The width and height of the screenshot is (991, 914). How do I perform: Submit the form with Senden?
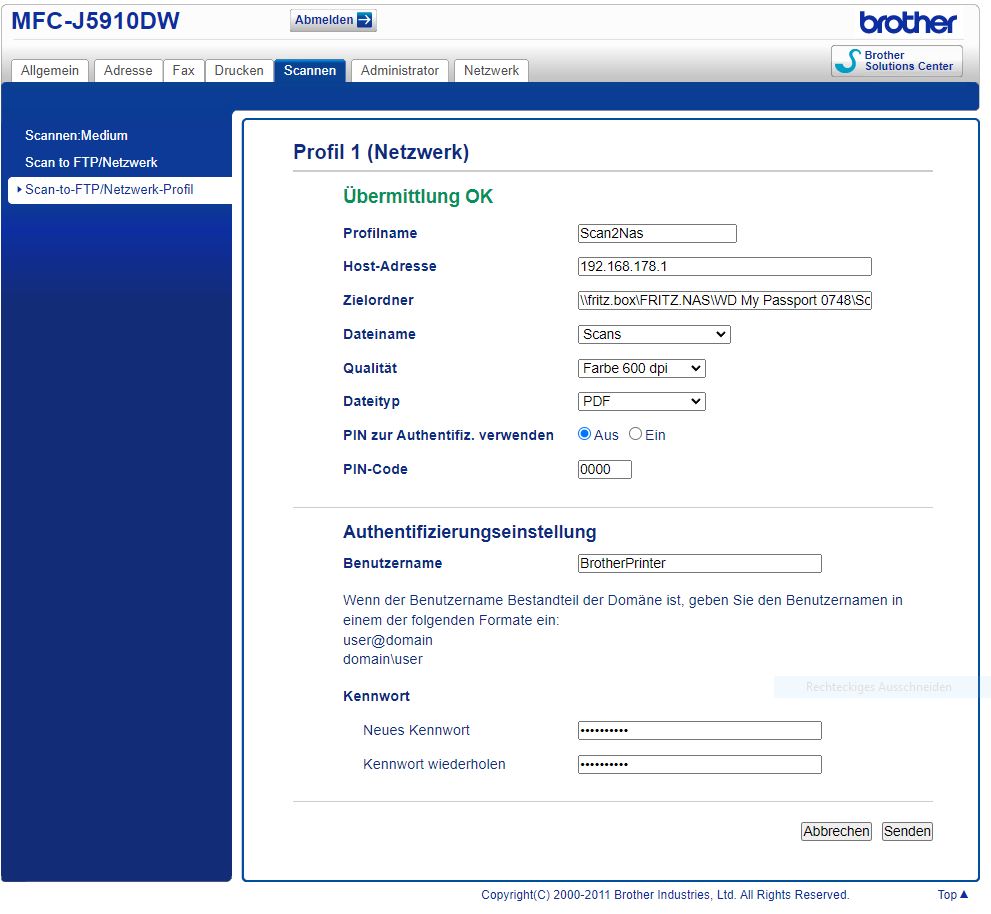coord(908,832)
